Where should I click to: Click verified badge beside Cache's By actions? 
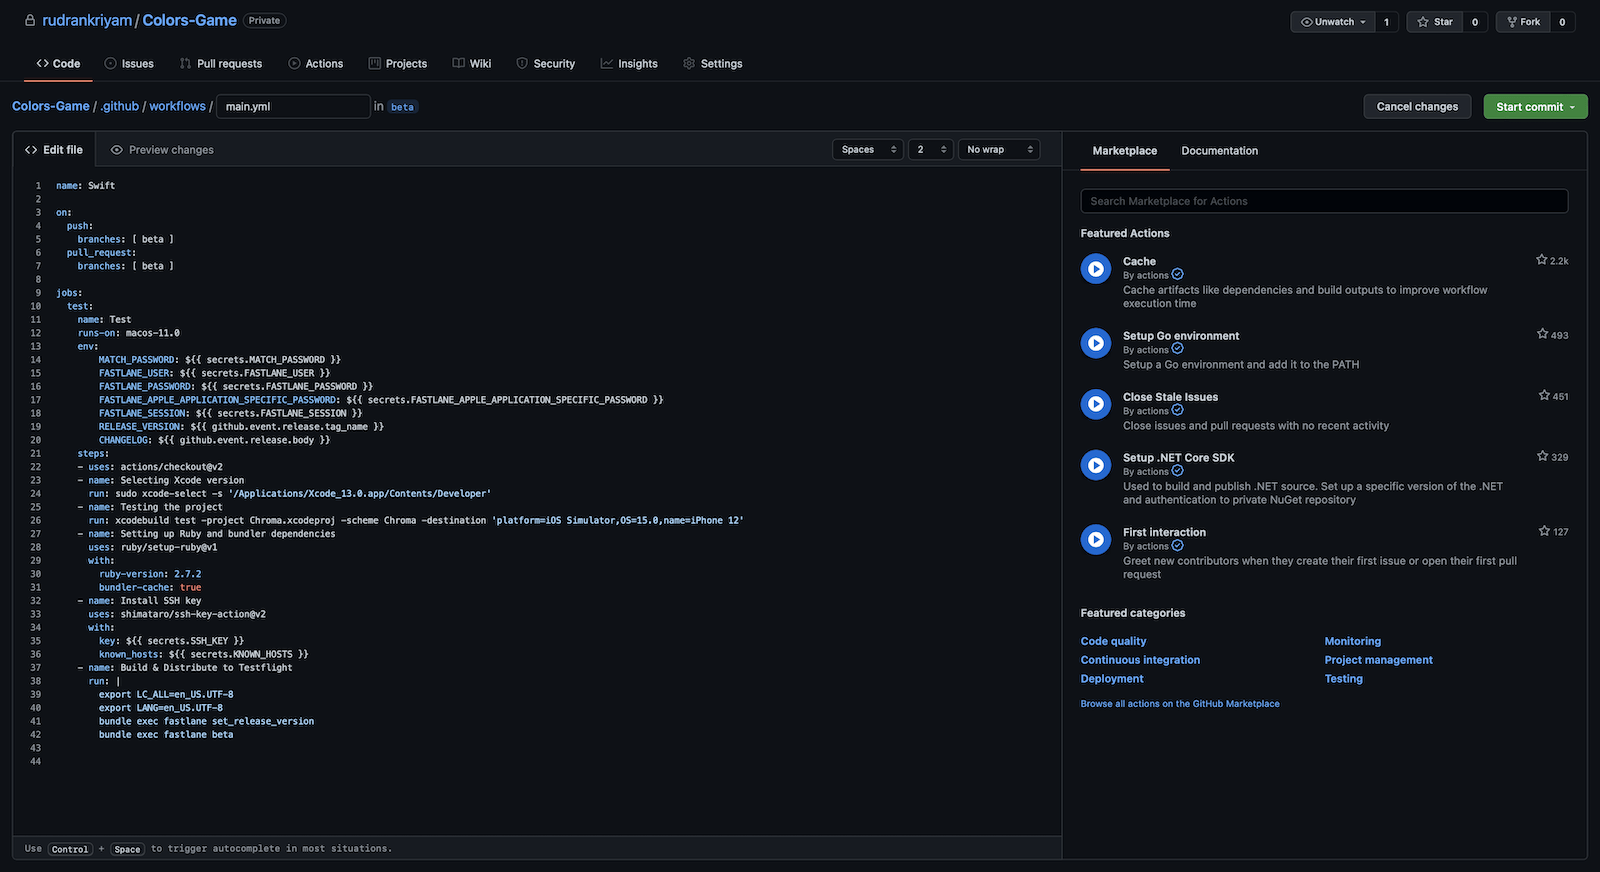point(1178,274)
